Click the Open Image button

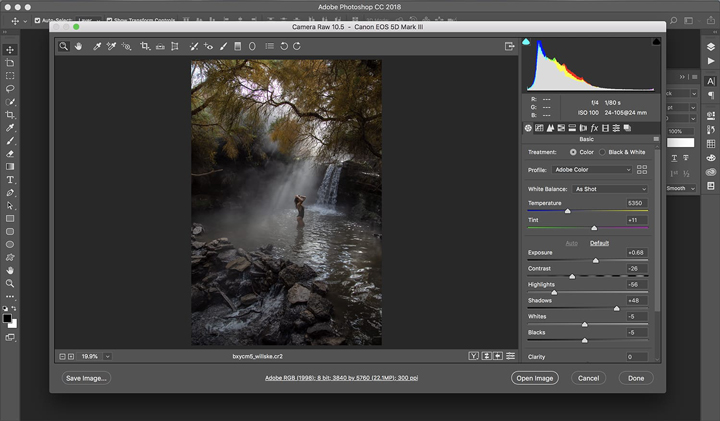(x=535, y=378)
